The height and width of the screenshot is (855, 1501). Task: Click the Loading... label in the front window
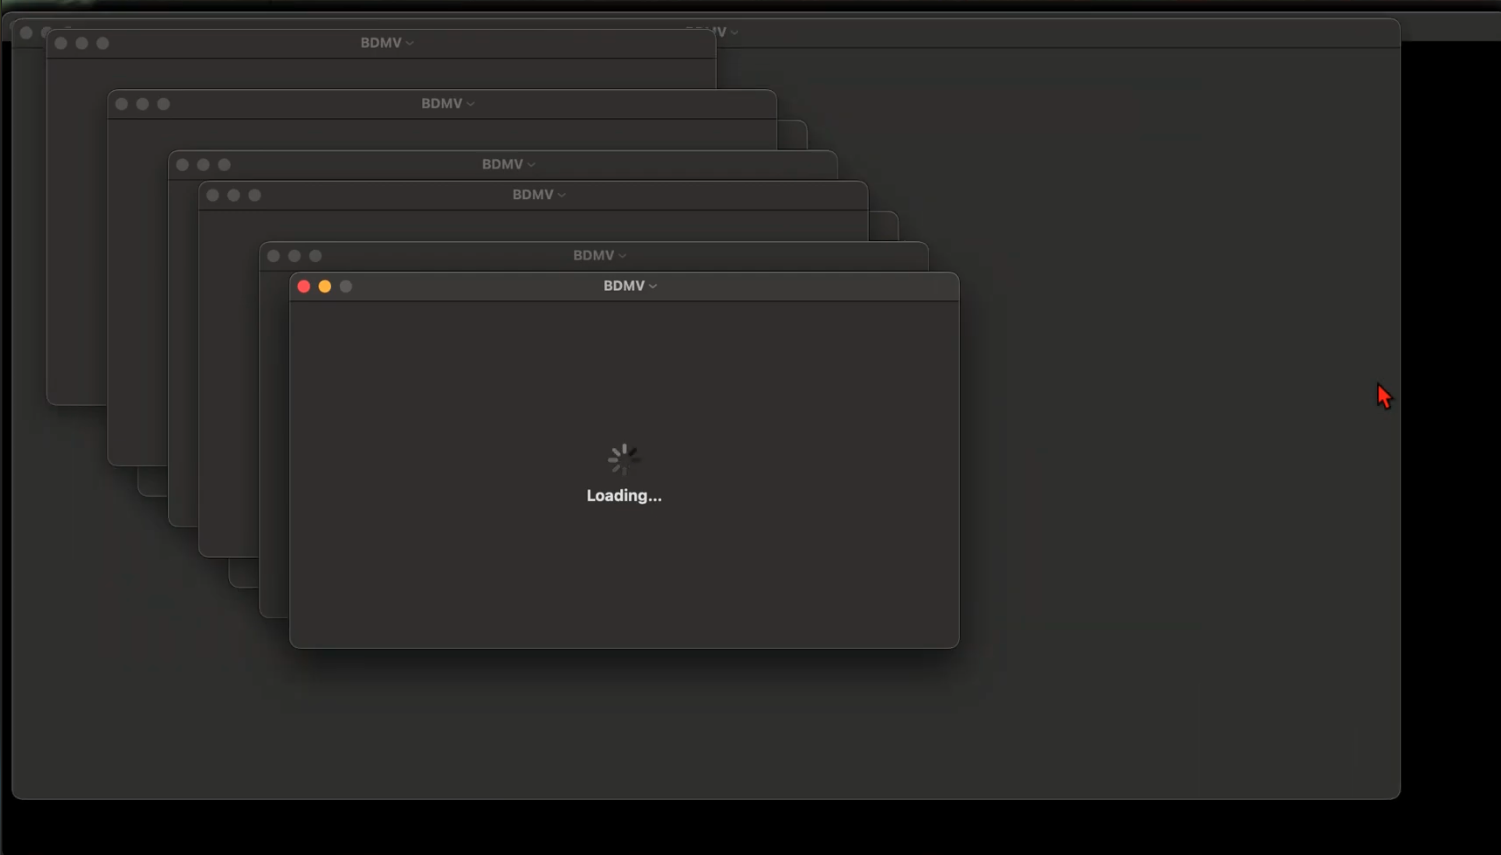624,496
